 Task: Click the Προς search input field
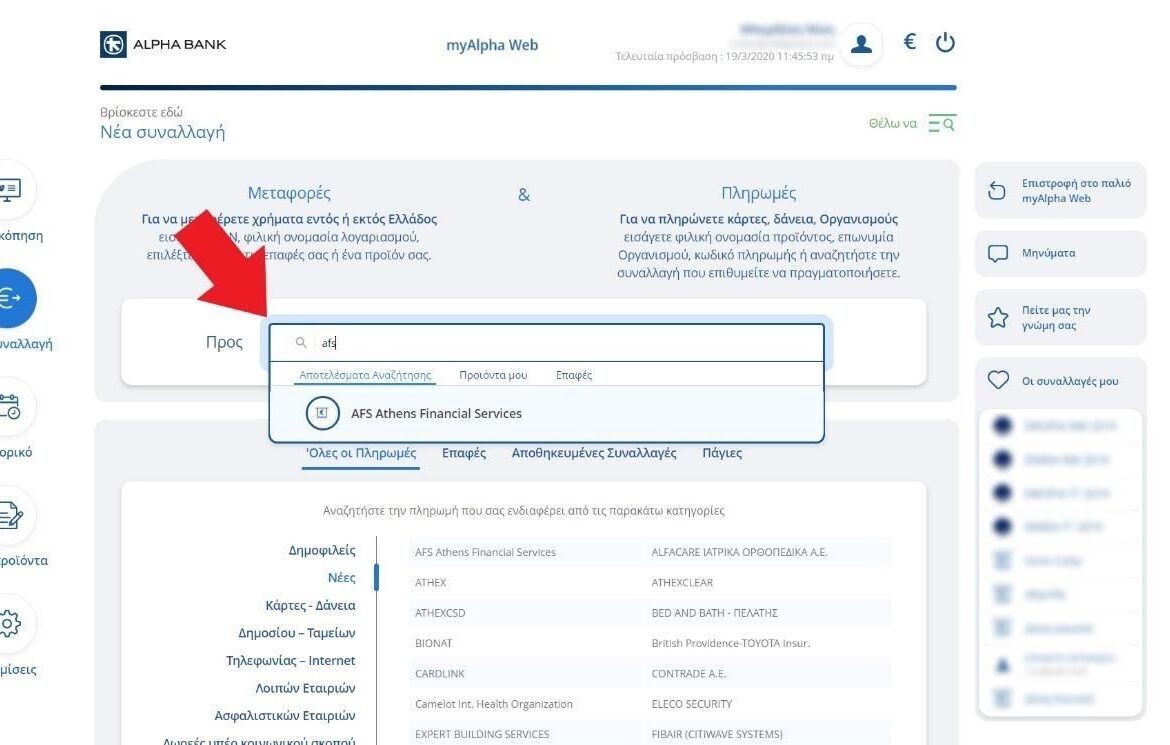(546, 343)
